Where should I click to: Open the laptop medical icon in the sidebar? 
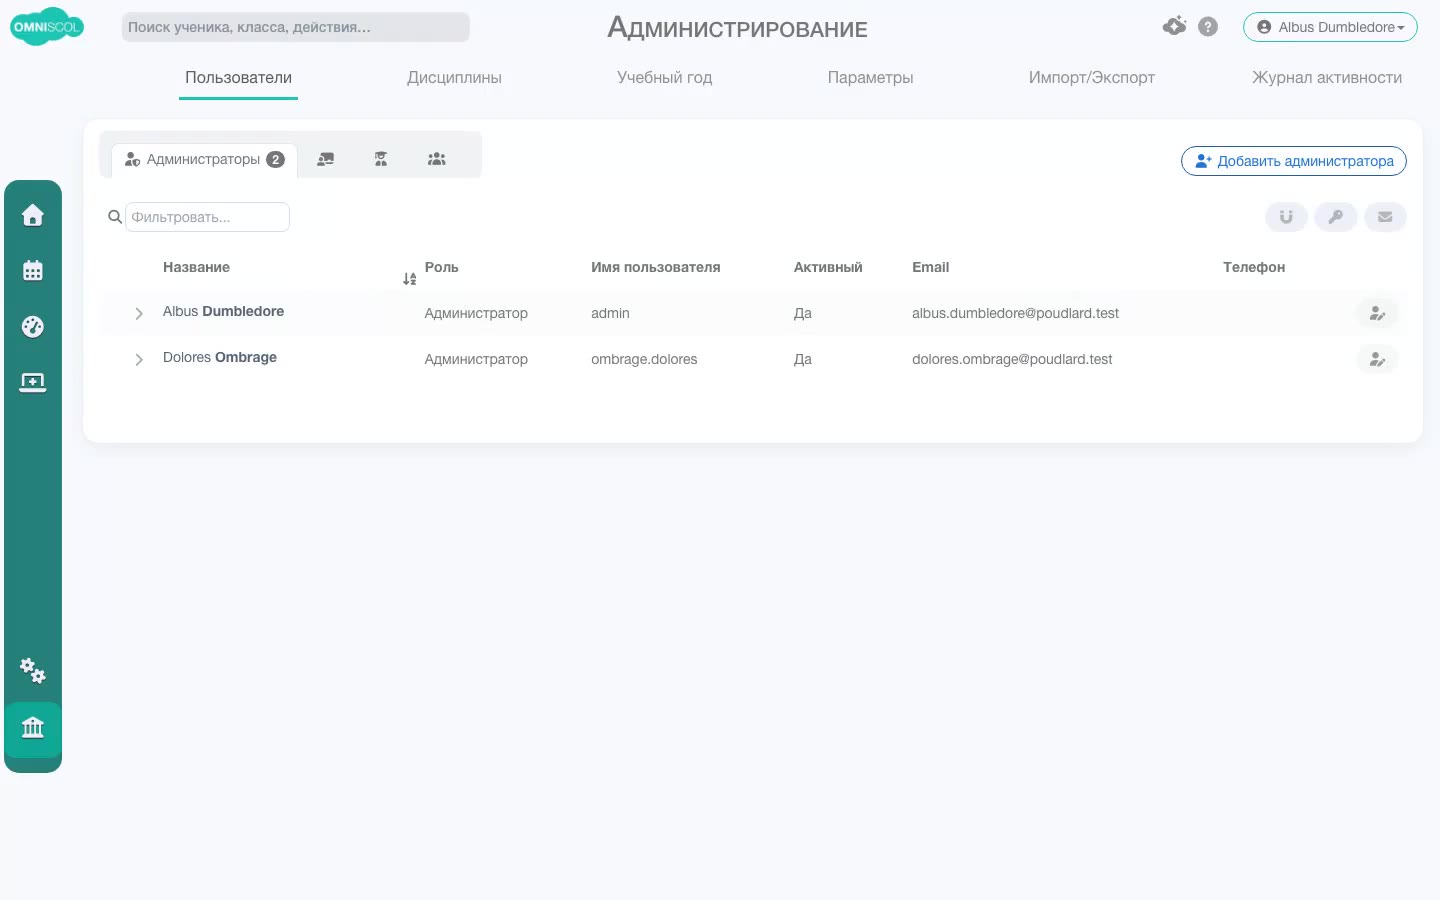point(33,383)
